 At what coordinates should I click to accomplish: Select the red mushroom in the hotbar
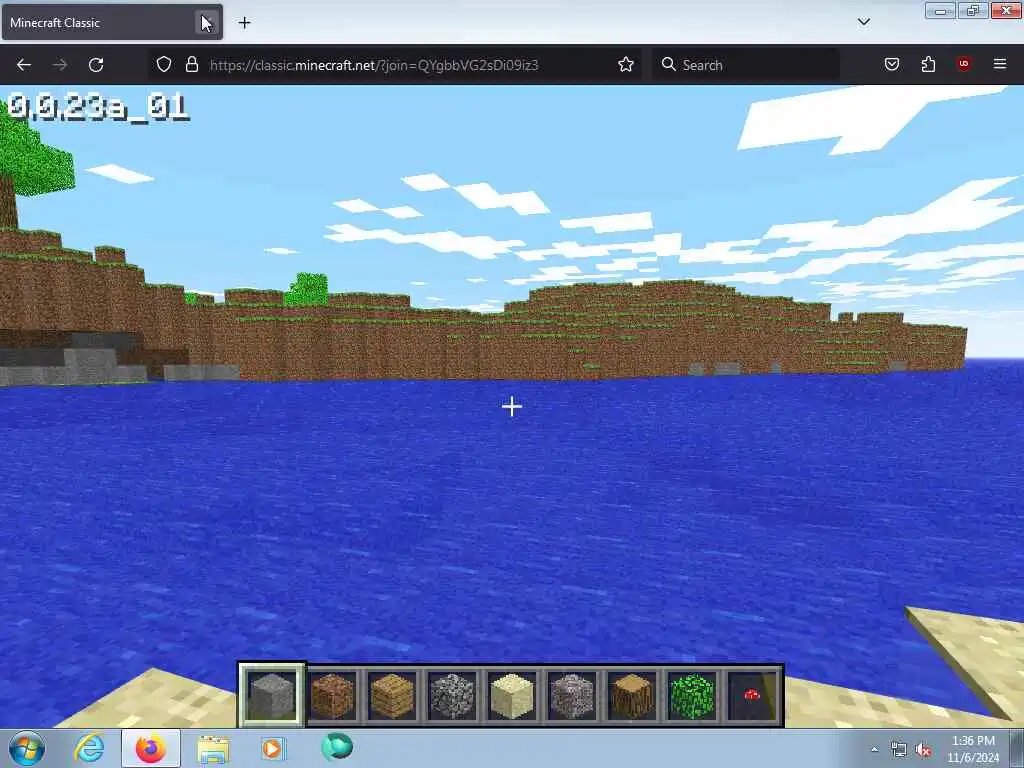click(x=752, y=696)
